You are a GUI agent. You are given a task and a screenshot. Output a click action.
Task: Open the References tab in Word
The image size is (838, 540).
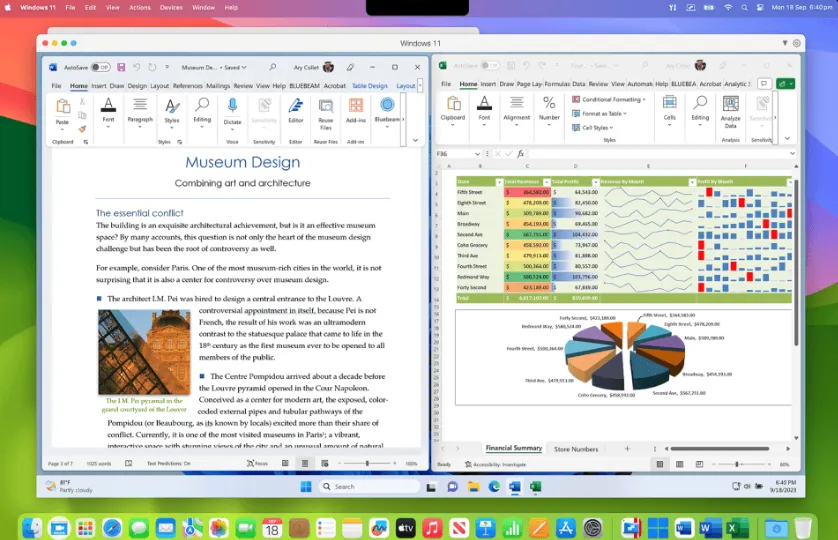(188, 86)
